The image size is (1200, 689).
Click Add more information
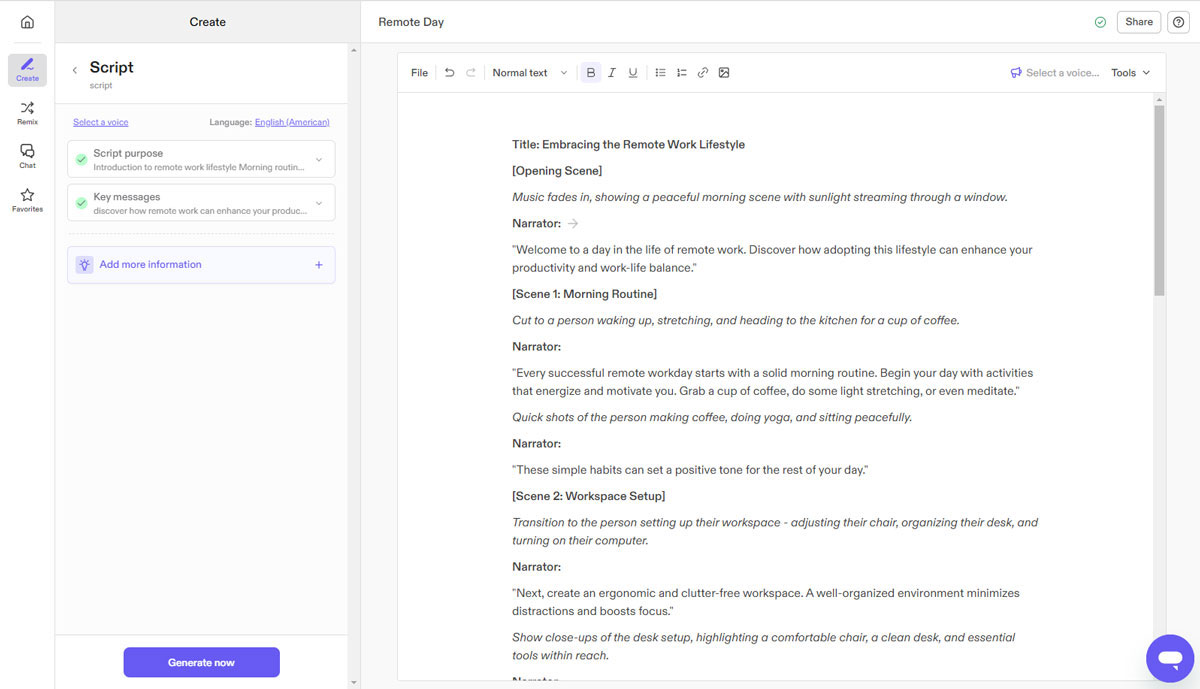pos(200,264)
